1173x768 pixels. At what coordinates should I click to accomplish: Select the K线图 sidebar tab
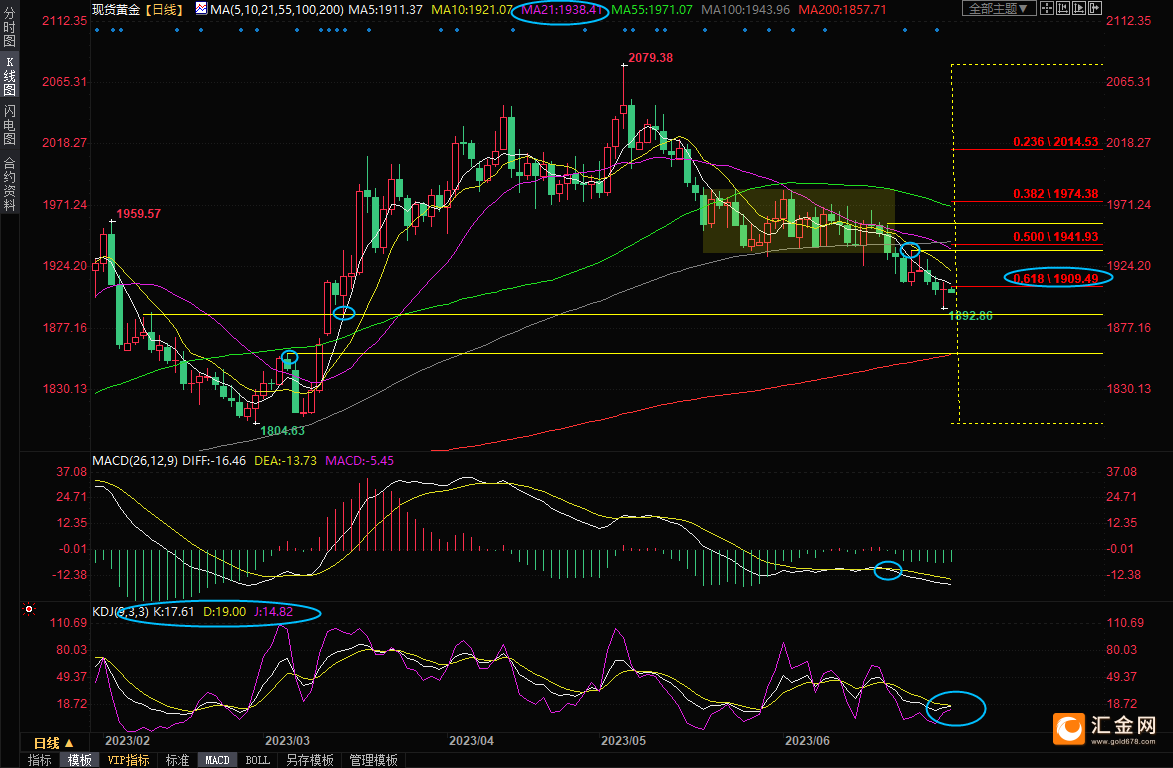[x=9, y=76]
